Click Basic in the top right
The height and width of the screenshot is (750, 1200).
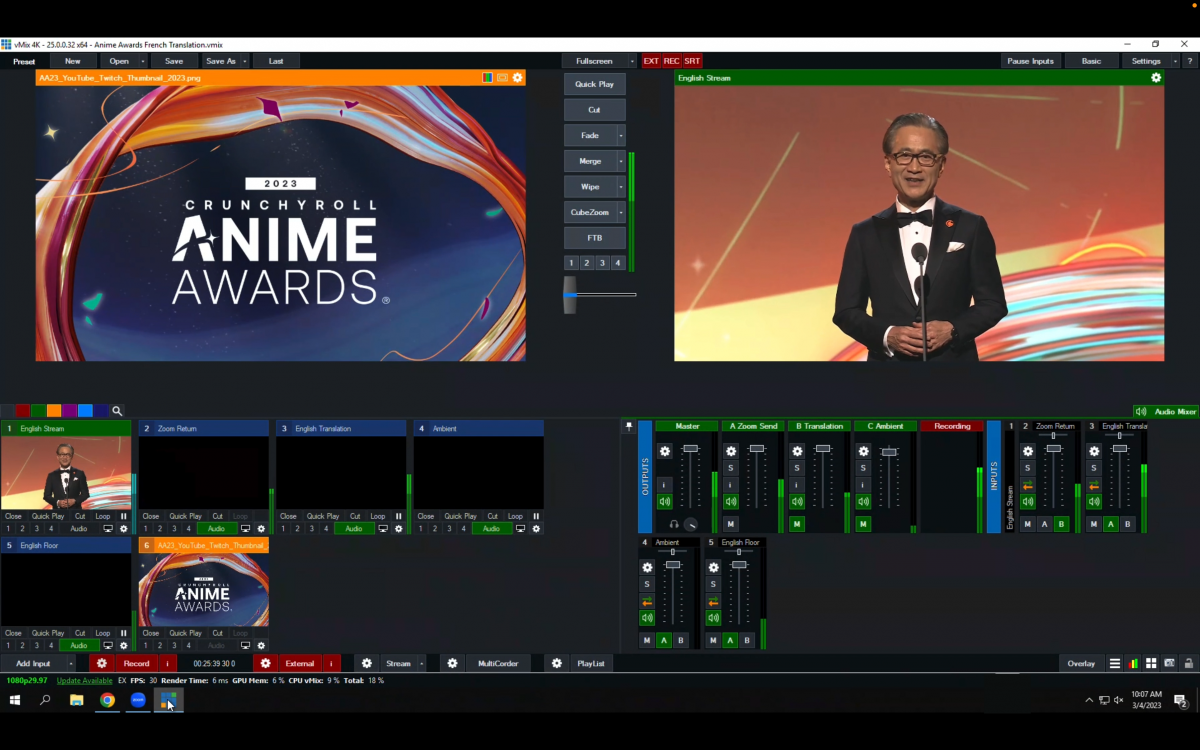[x=1091, y=61]
